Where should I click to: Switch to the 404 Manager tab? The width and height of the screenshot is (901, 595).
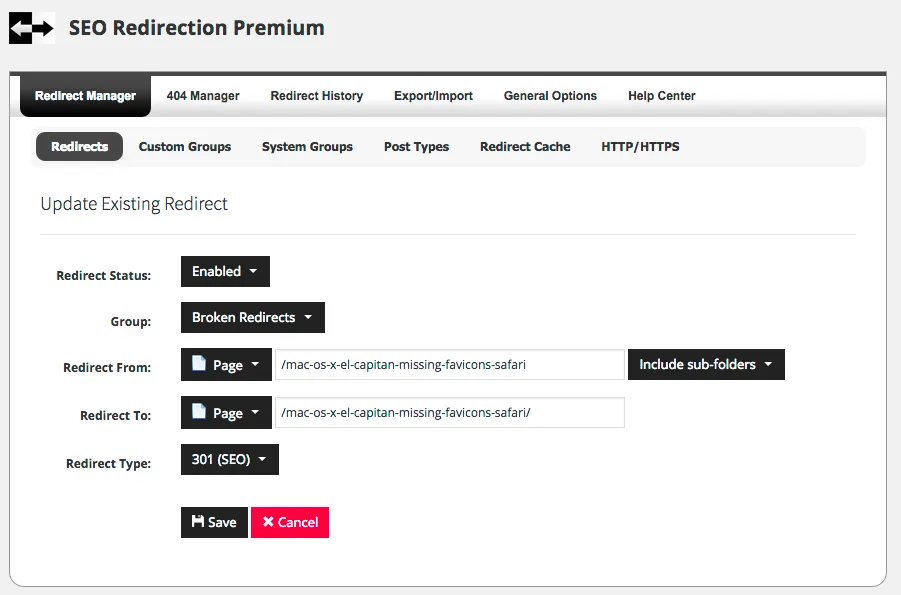pos(203,96)
